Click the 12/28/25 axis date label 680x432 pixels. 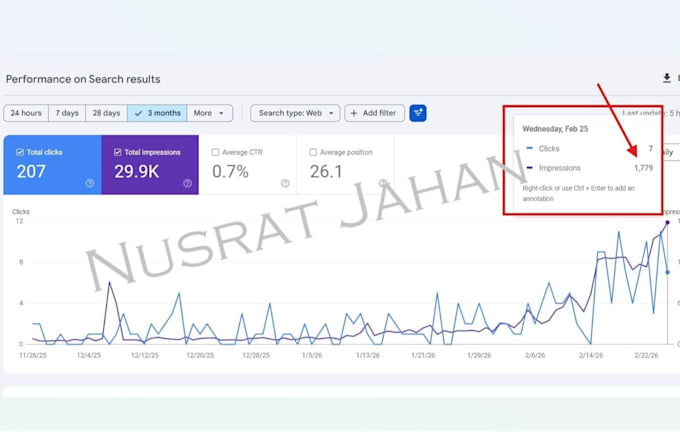[x=256, y=355]
